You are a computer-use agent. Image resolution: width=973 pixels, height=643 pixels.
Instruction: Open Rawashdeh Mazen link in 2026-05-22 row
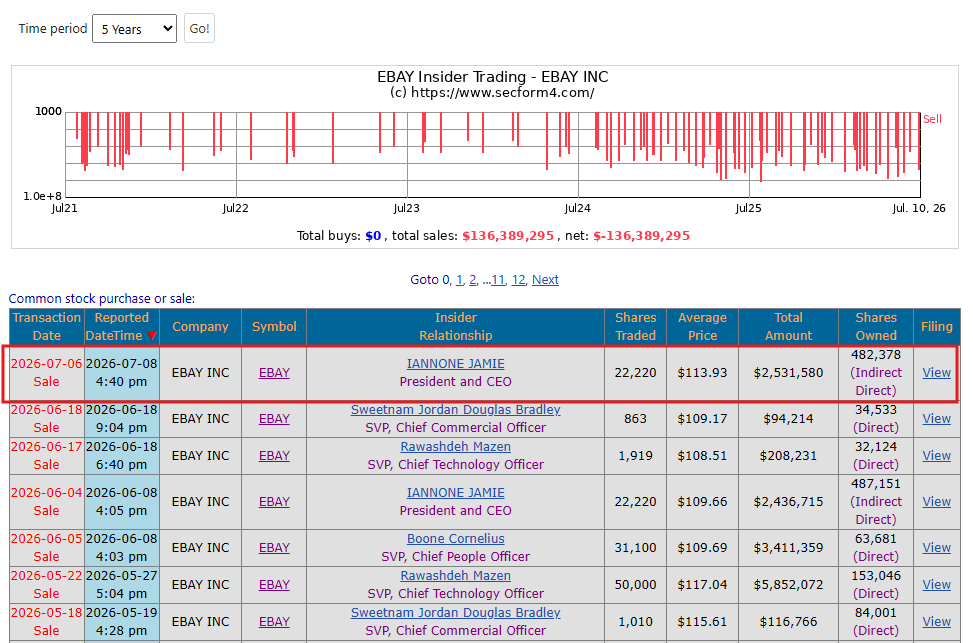point(455,576)
